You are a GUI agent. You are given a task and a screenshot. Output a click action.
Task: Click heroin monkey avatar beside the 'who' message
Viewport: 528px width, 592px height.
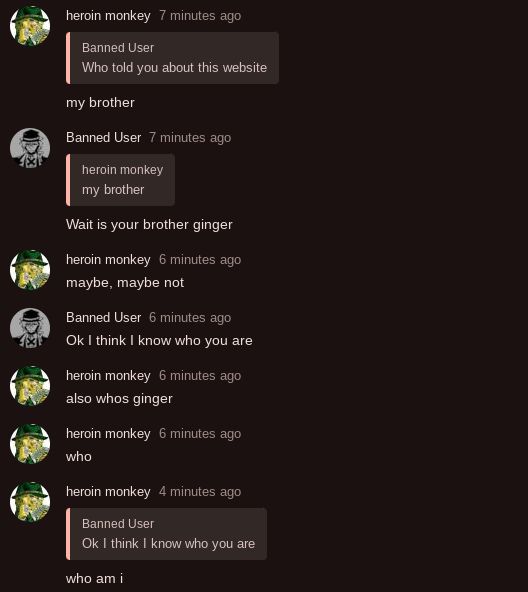[x=30, y=444]
